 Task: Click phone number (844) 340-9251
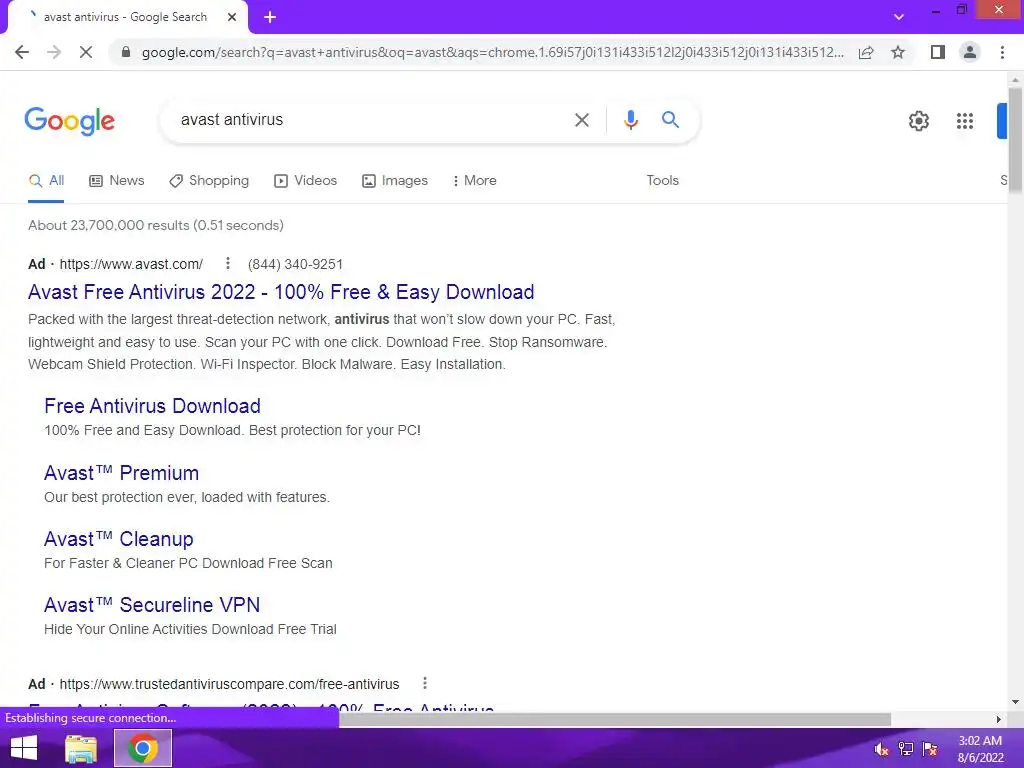coord(295,264)
